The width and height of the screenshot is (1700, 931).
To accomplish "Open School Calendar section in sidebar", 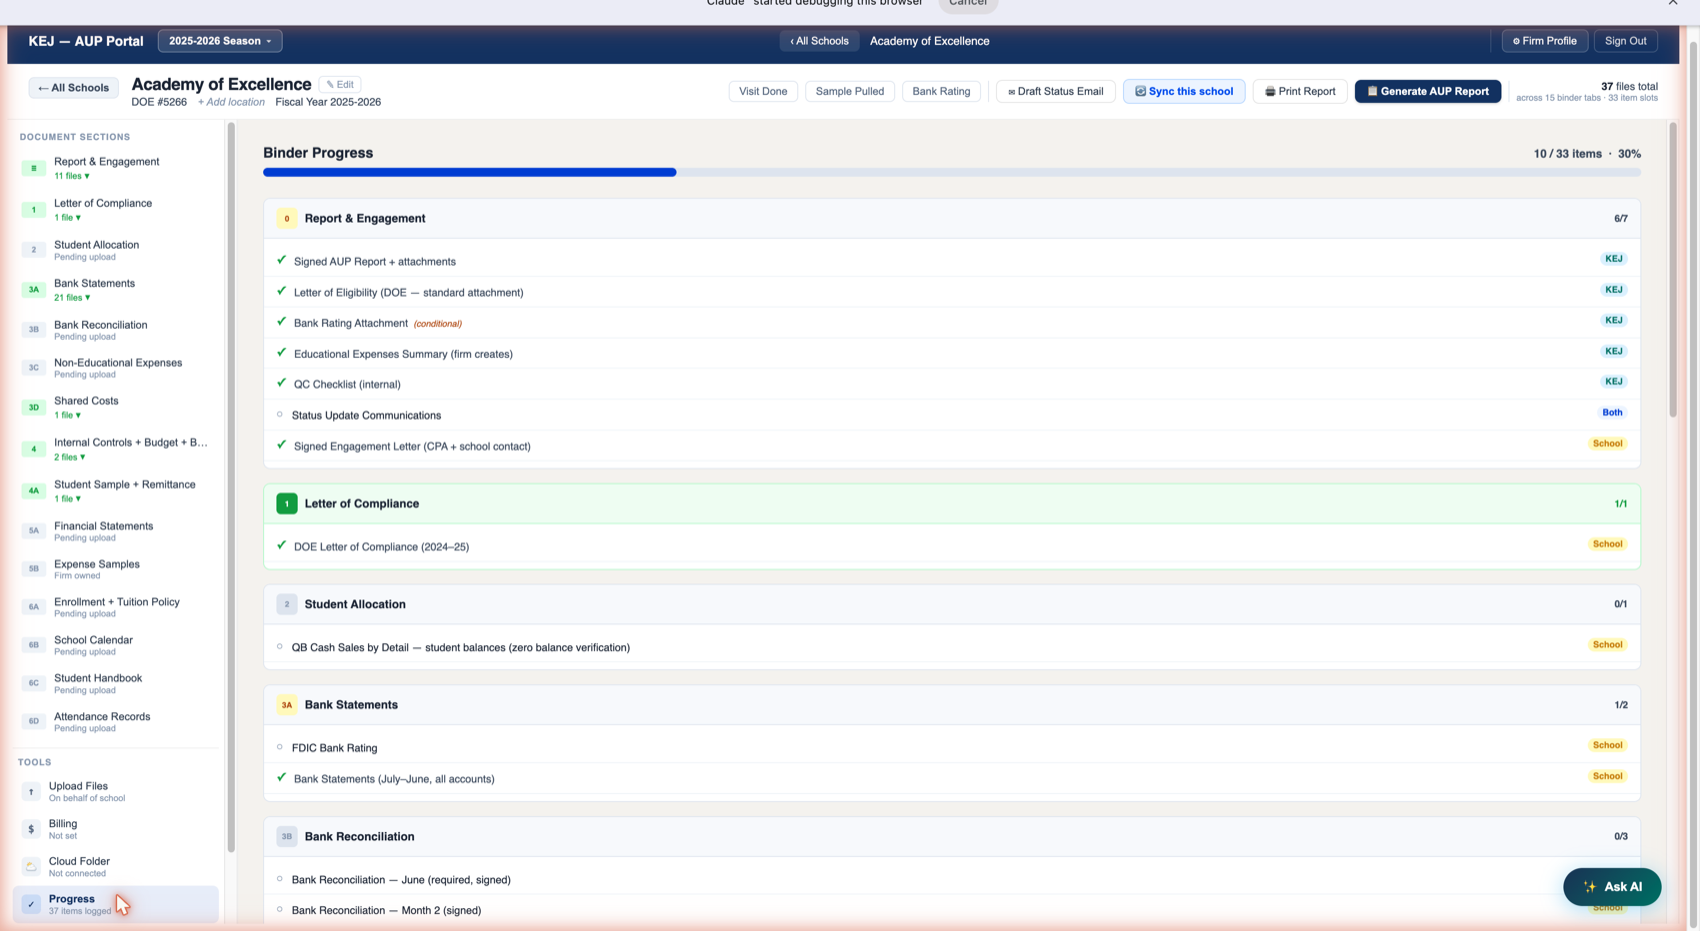I will click(117, 645).
